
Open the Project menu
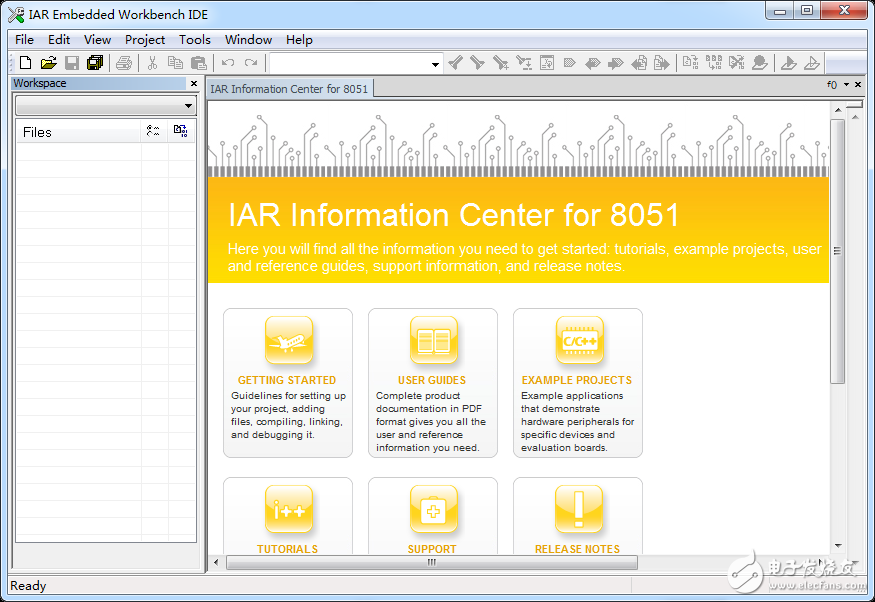[x=145, y=40]
